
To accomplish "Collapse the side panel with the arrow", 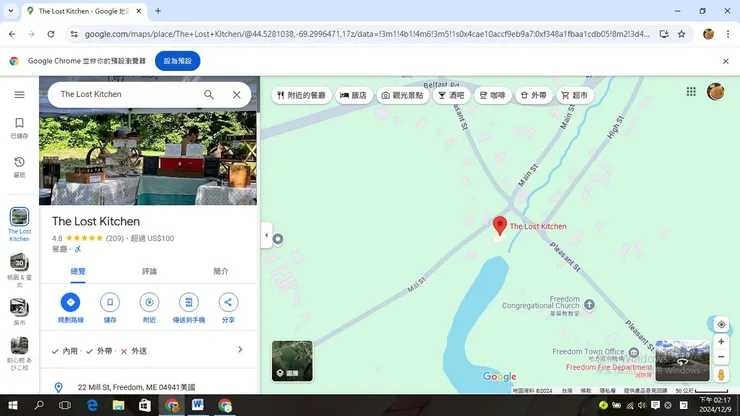I will tap(266, 235).
